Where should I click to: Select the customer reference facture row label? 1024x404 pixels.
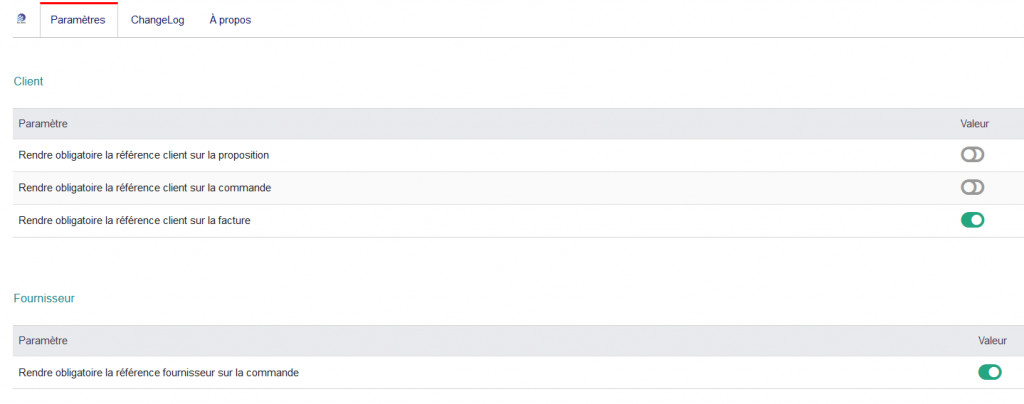(134, 220)
